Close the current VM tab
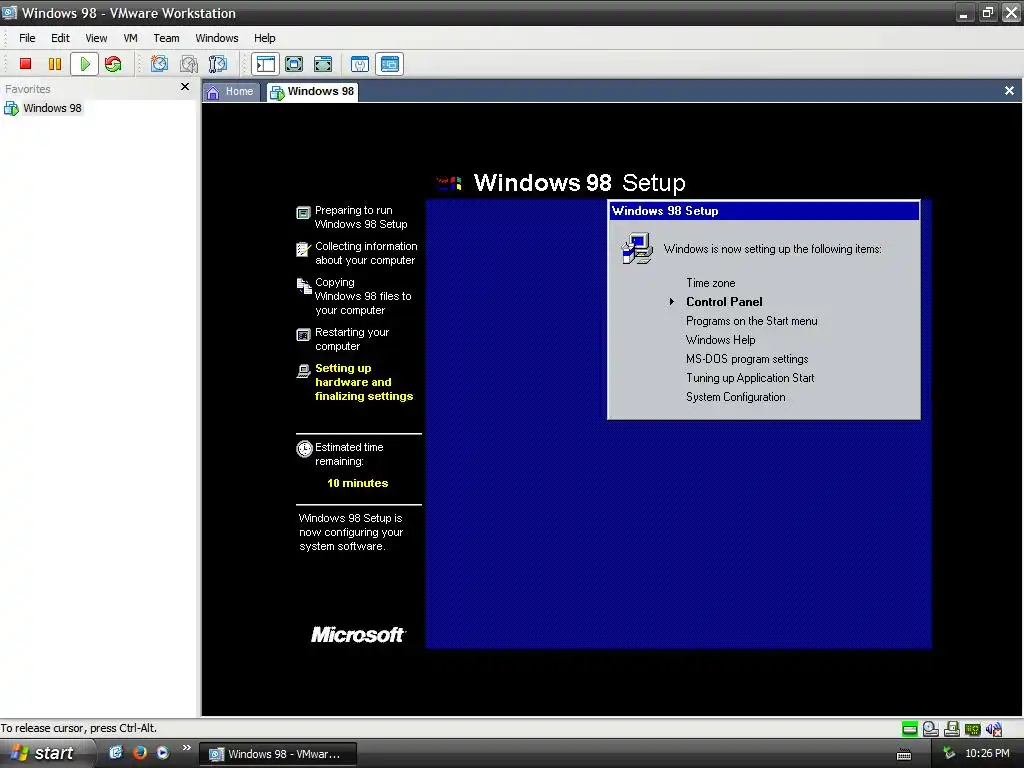The image size is (1024, 768). pos(1009,91)
